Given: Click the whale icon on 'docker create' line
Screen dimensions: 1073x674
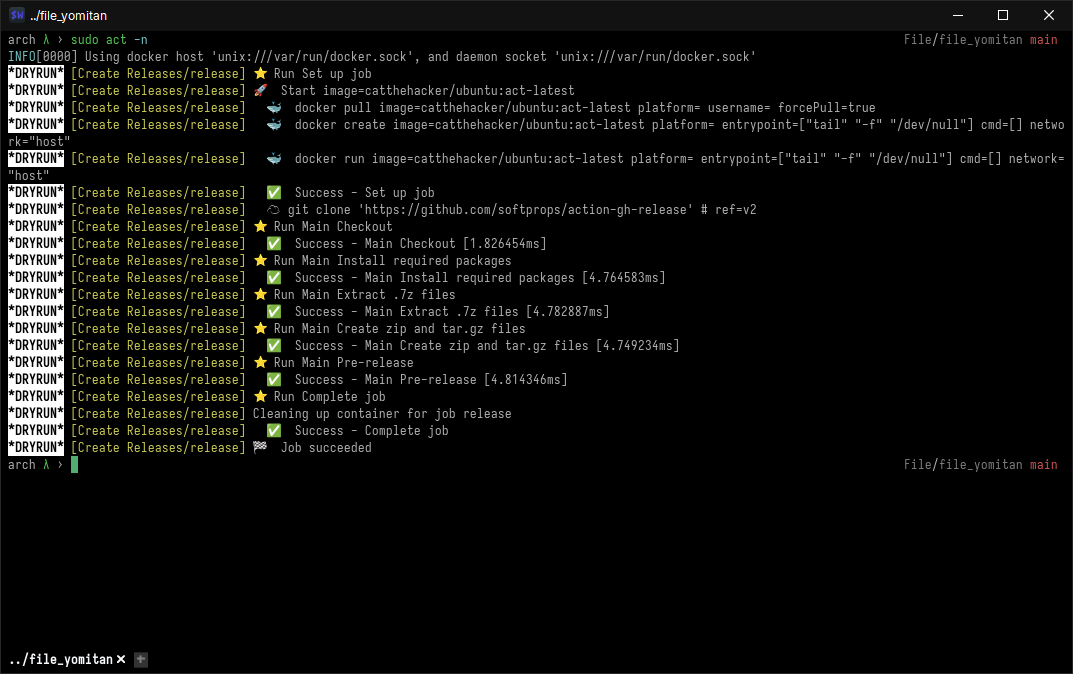Looking at the screenshot, I should (x=274, y=125).
